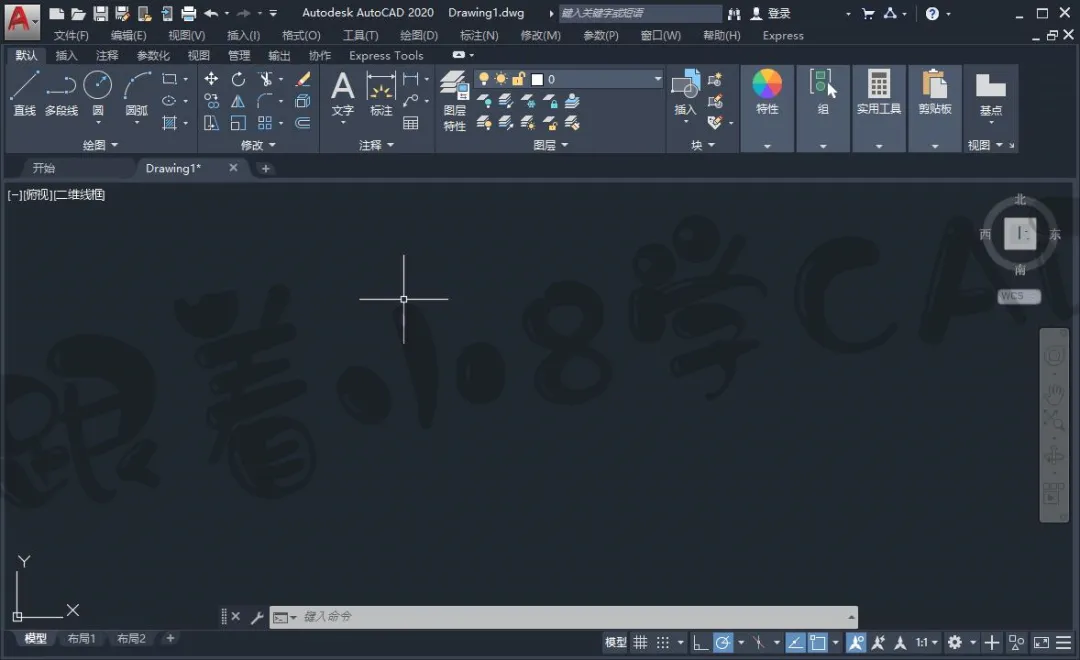Click the Scale tool icon
Image resolution: width=1080 pixels, height=660 pixels.
(238, 123)
